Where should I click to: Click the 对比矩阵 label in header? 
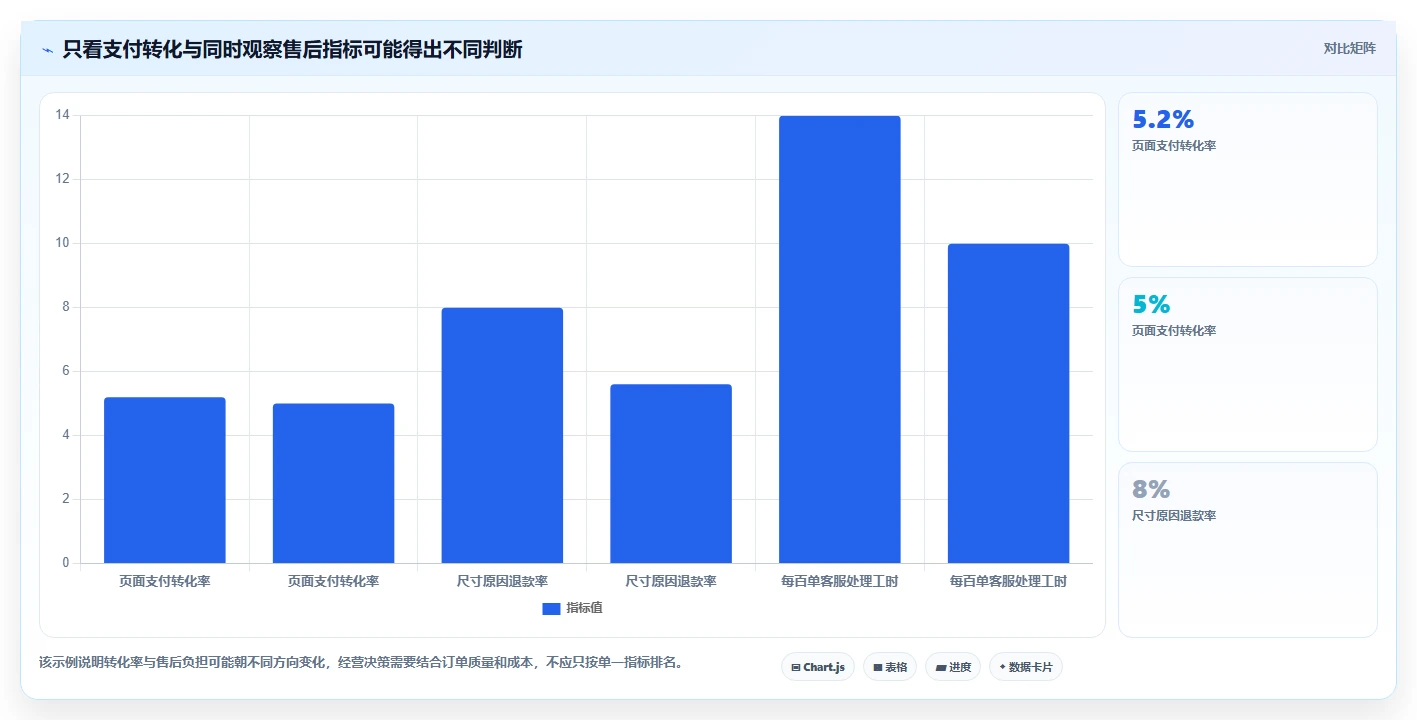click(x=1350, y=48)
